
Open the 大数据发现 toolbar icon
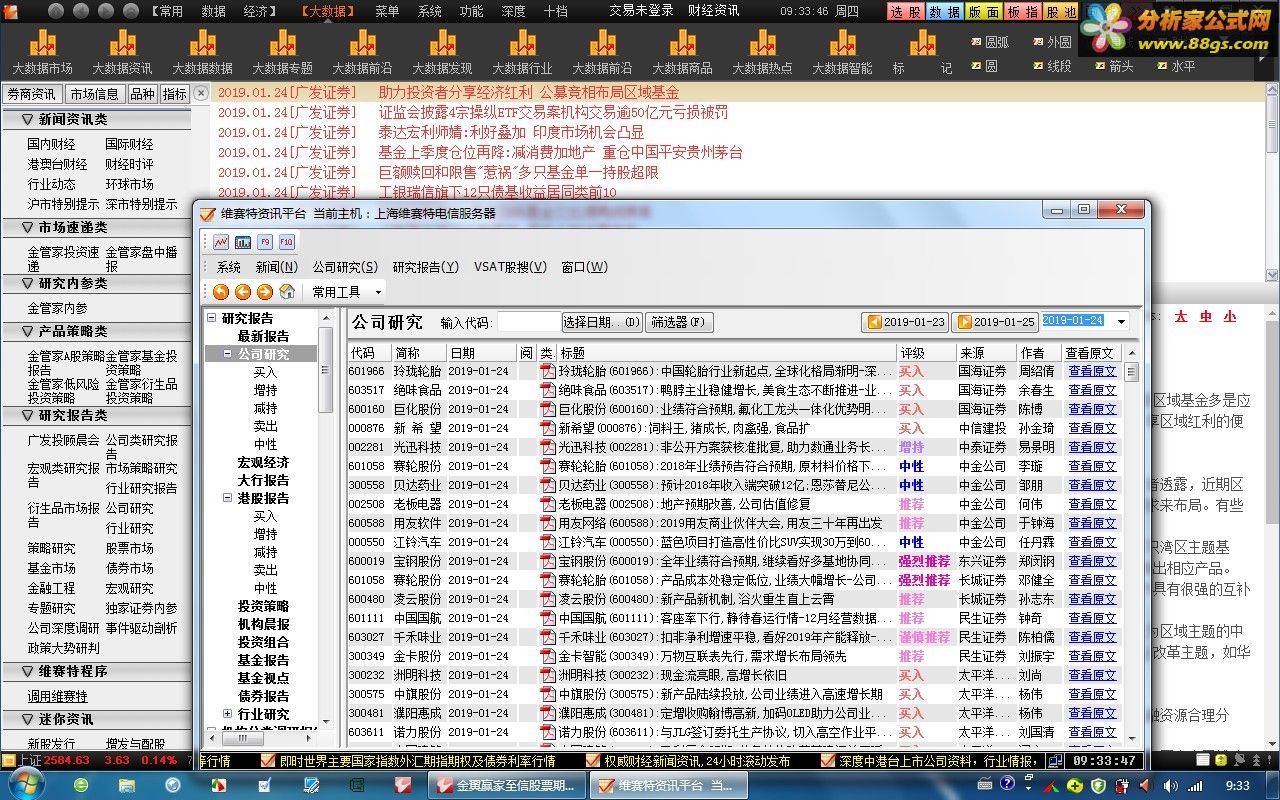[442, 52]
